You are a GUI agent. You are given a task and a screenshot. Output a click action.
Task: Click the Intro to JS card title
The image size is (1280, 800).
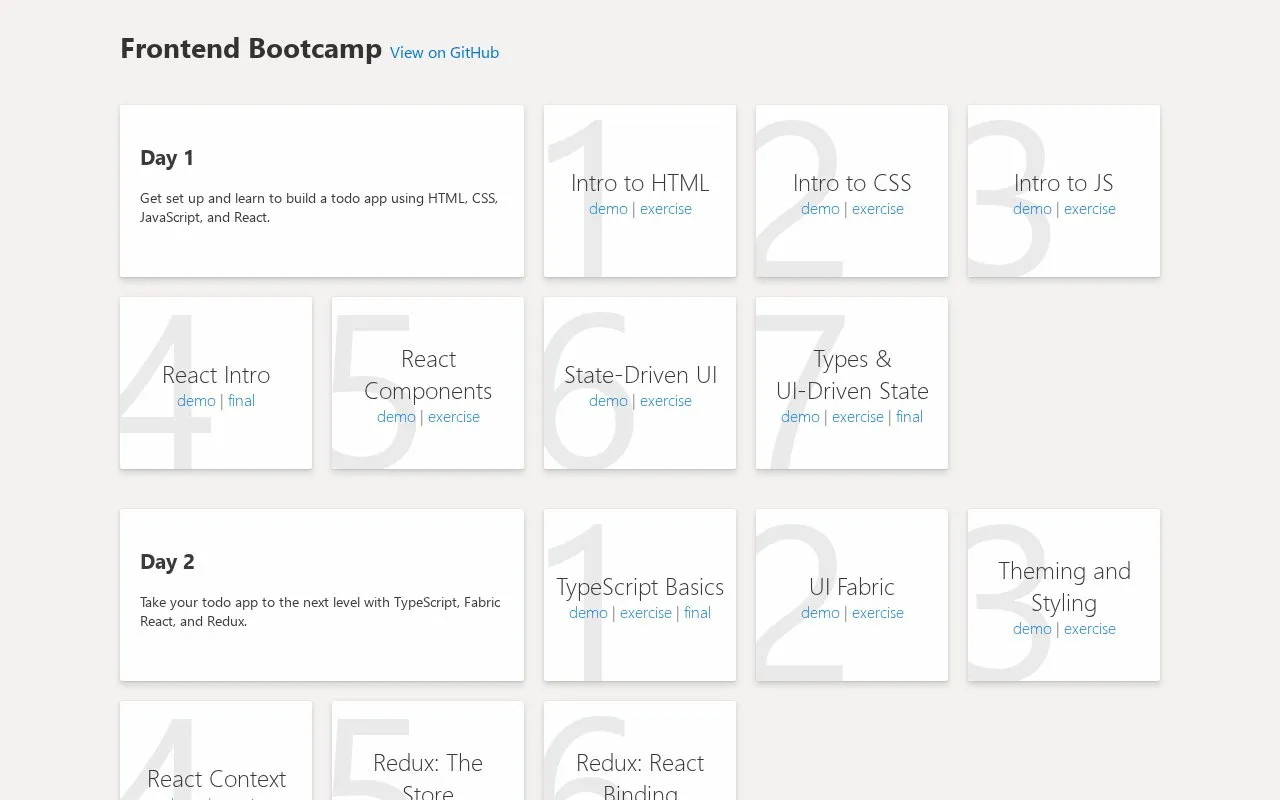1064,183
